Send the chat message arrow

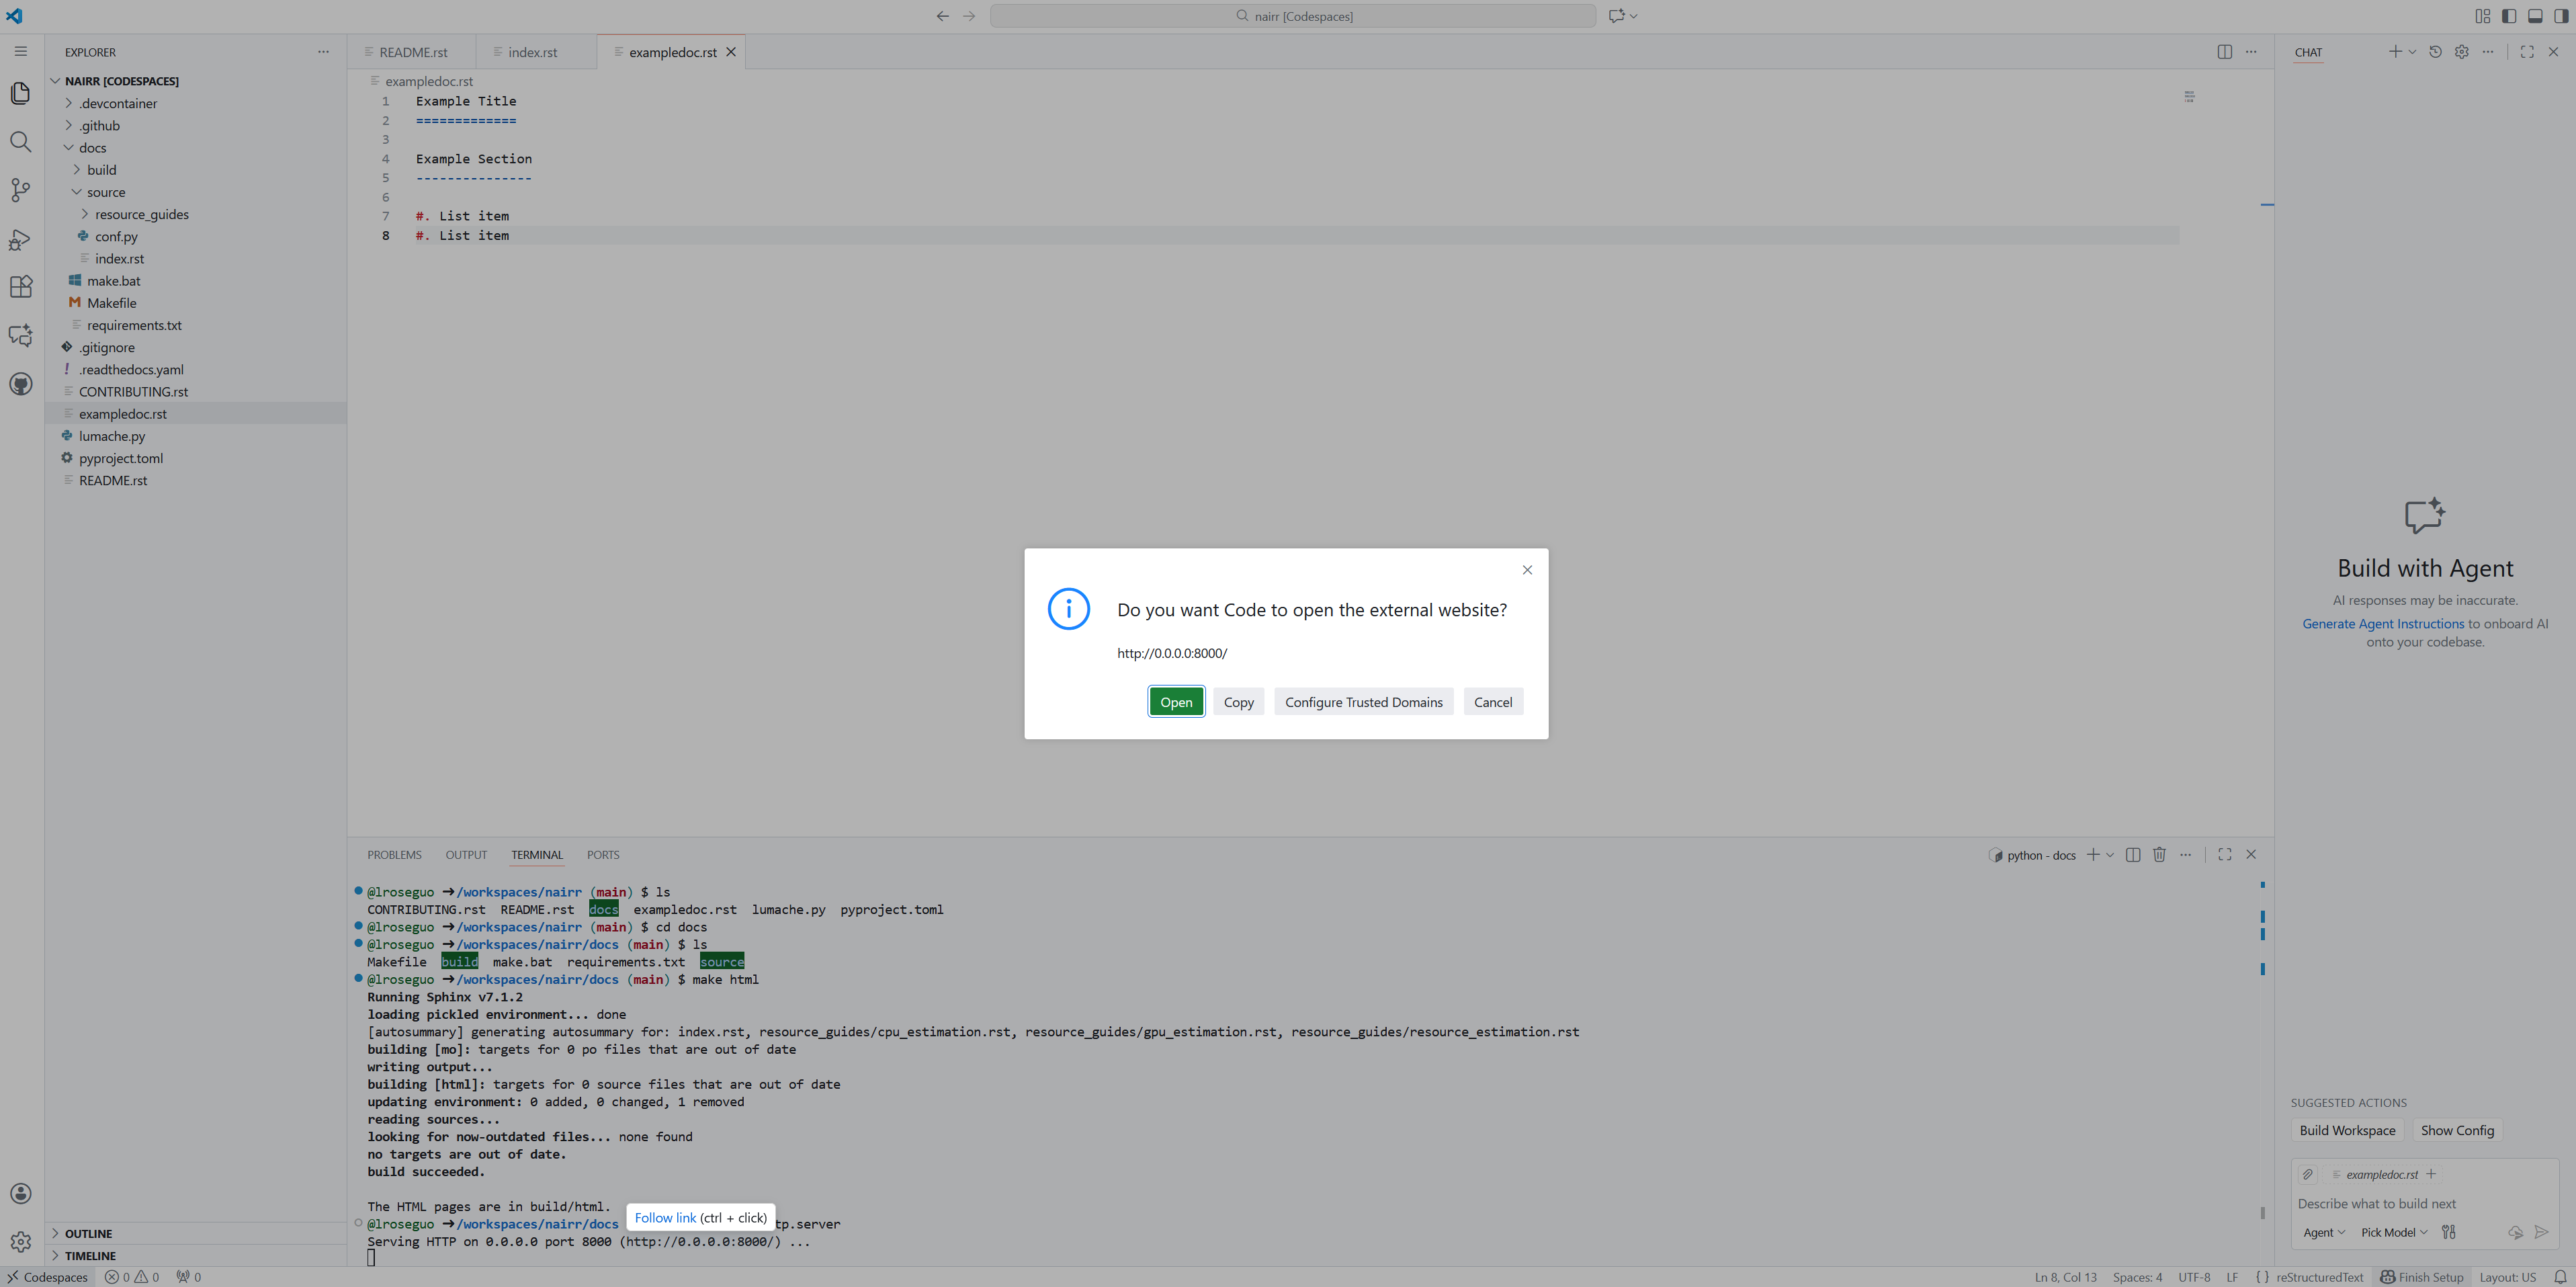coord(2541,1232)
